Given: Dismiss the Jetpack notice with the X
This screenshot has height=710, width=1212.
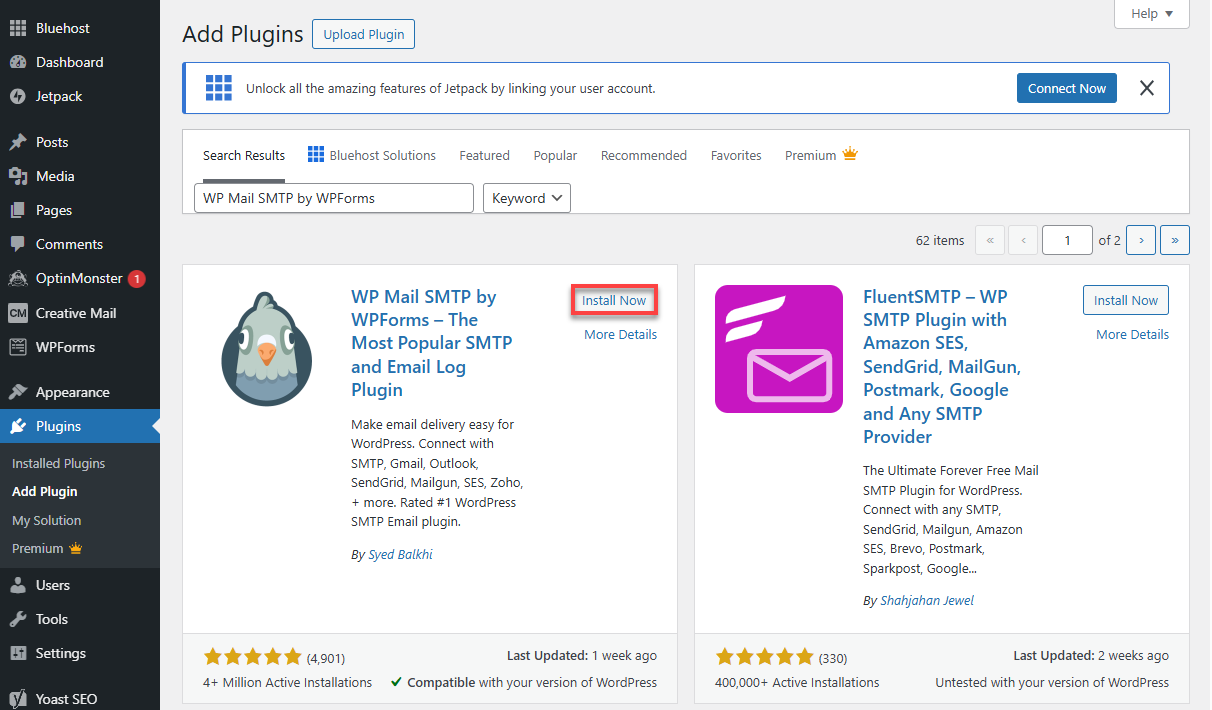Looking at the screenshot, I should [x=1146, y=87].
